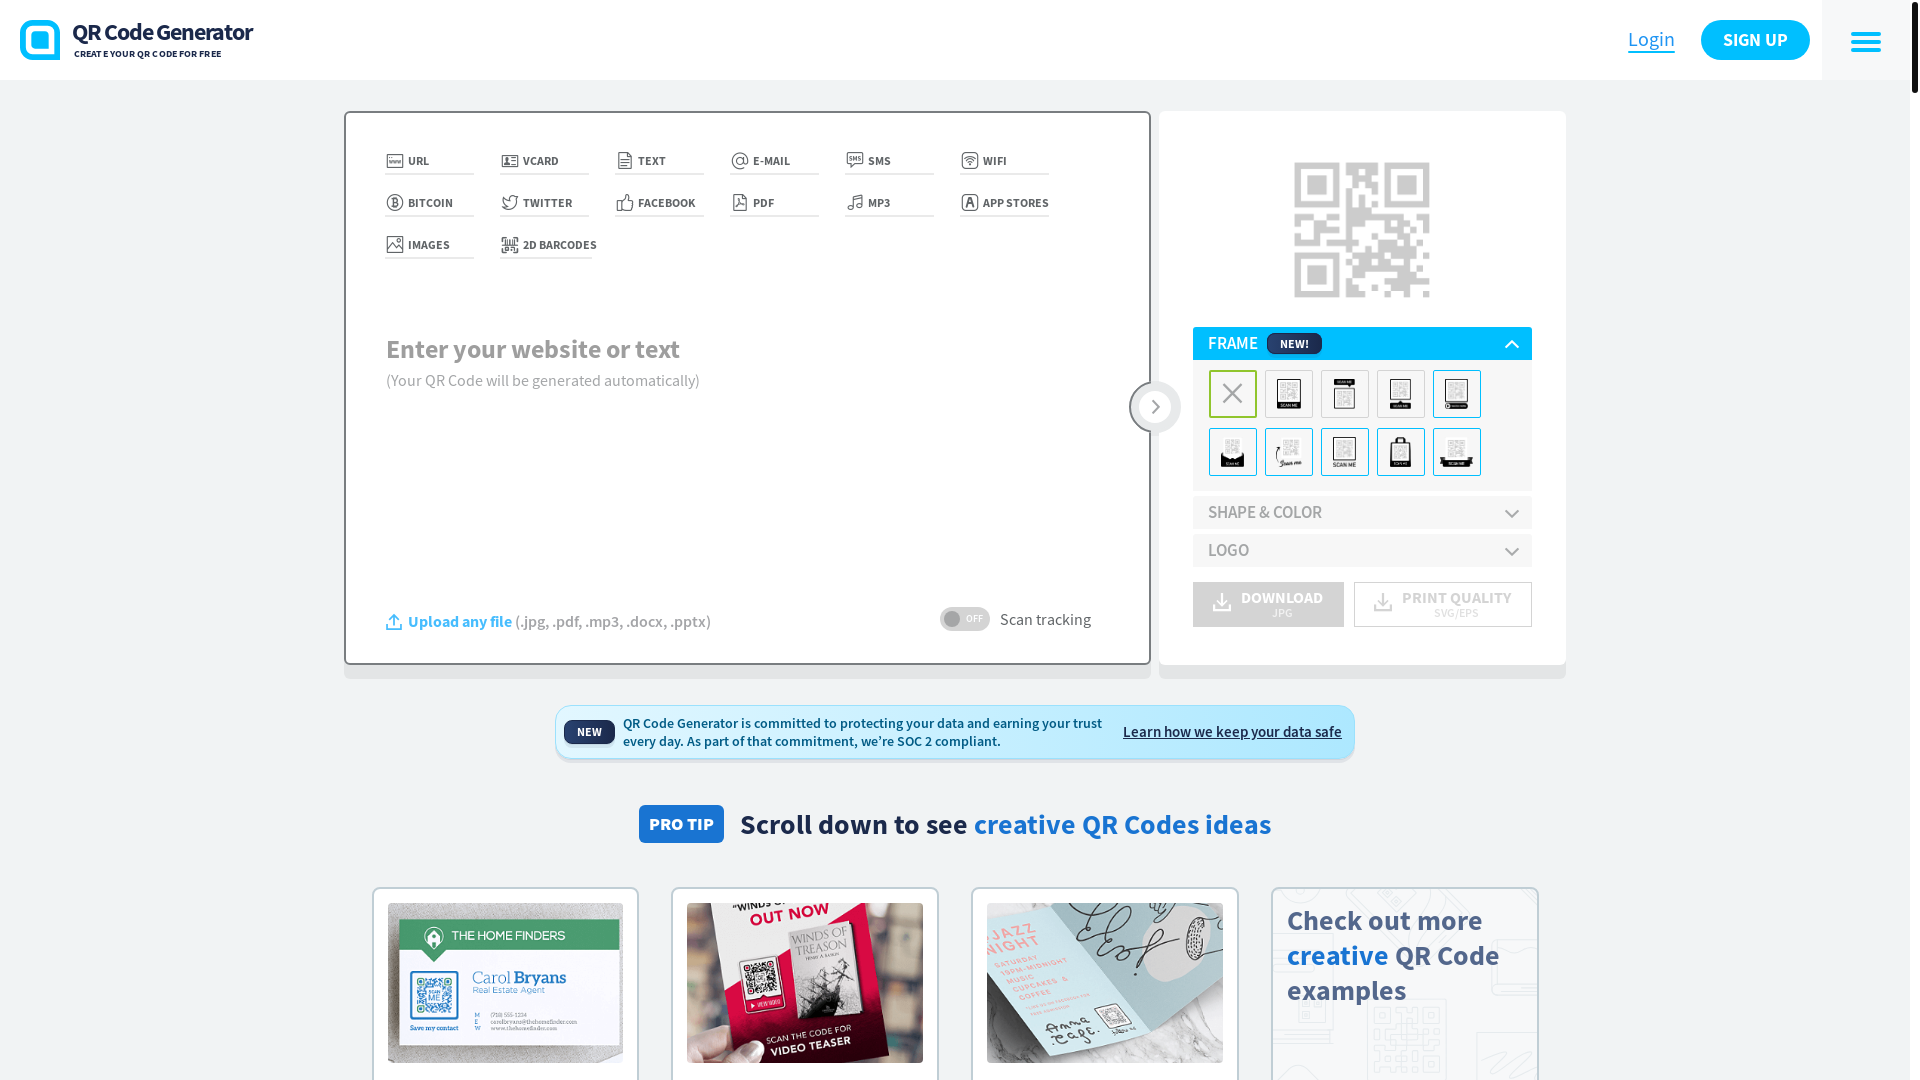Select frame with rounded pill label below

[x=1457, y=394]
